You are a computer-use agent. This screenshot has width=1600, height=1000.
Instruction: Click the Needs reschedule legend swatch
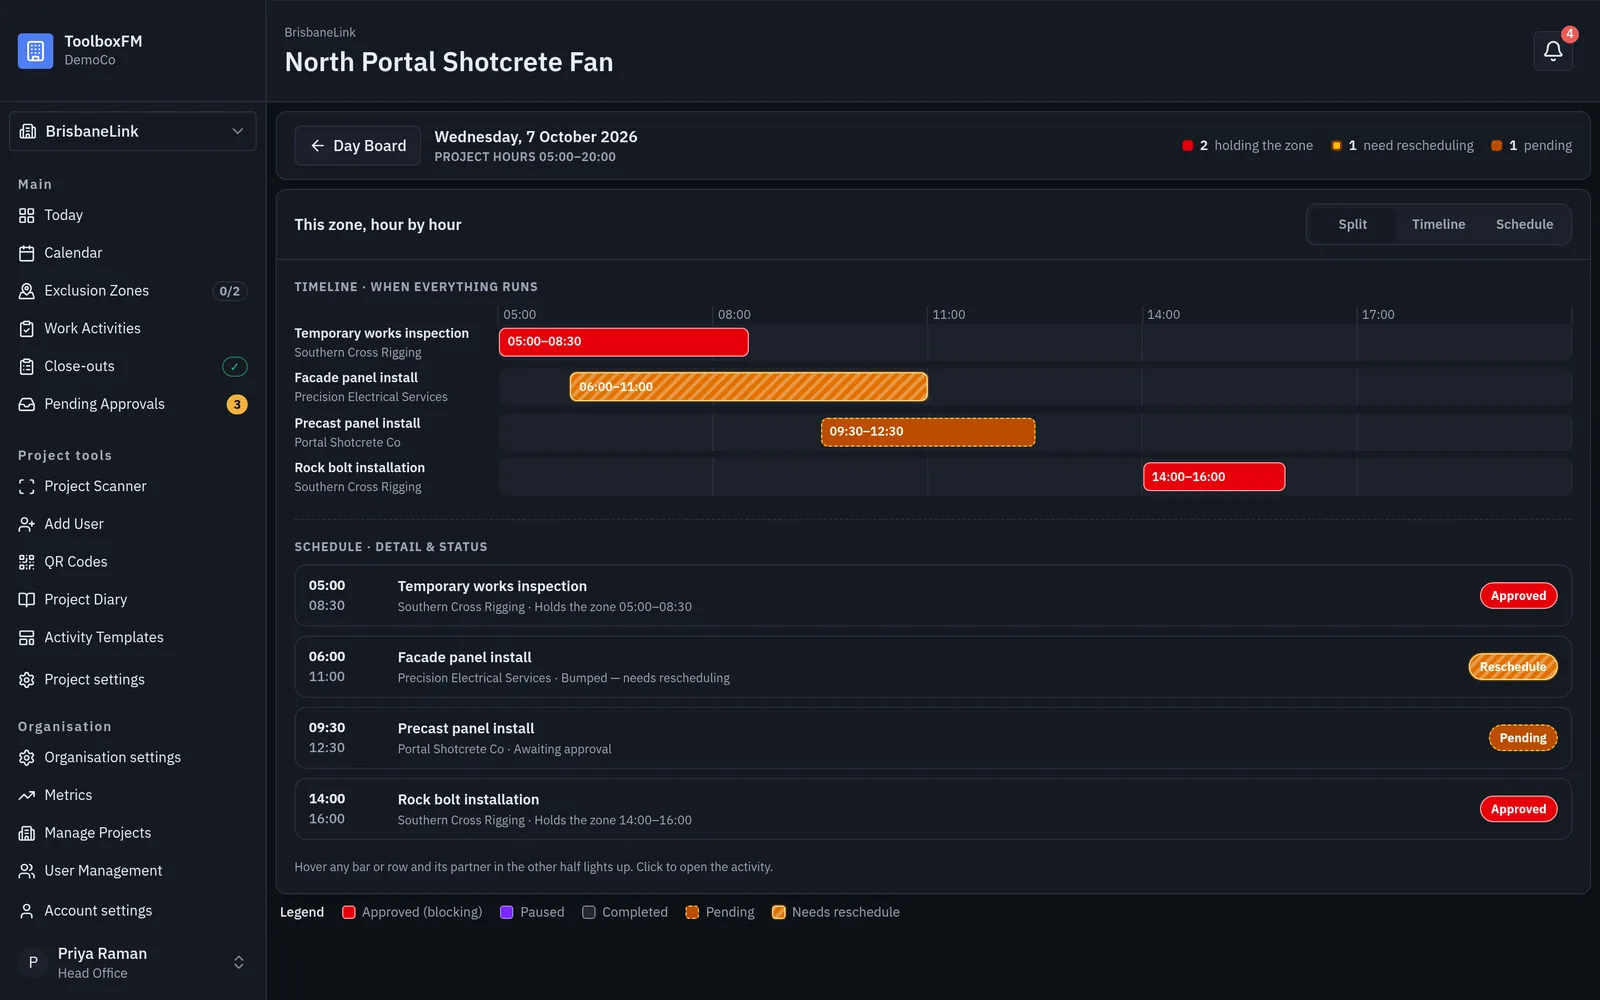(779, 912)
